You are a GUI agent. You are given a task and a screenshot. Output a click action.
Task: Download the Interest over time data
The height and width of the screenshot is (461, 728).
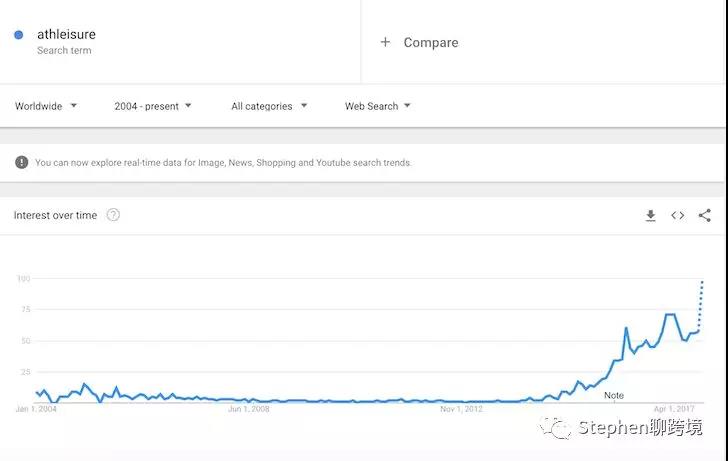pos(650,216)
